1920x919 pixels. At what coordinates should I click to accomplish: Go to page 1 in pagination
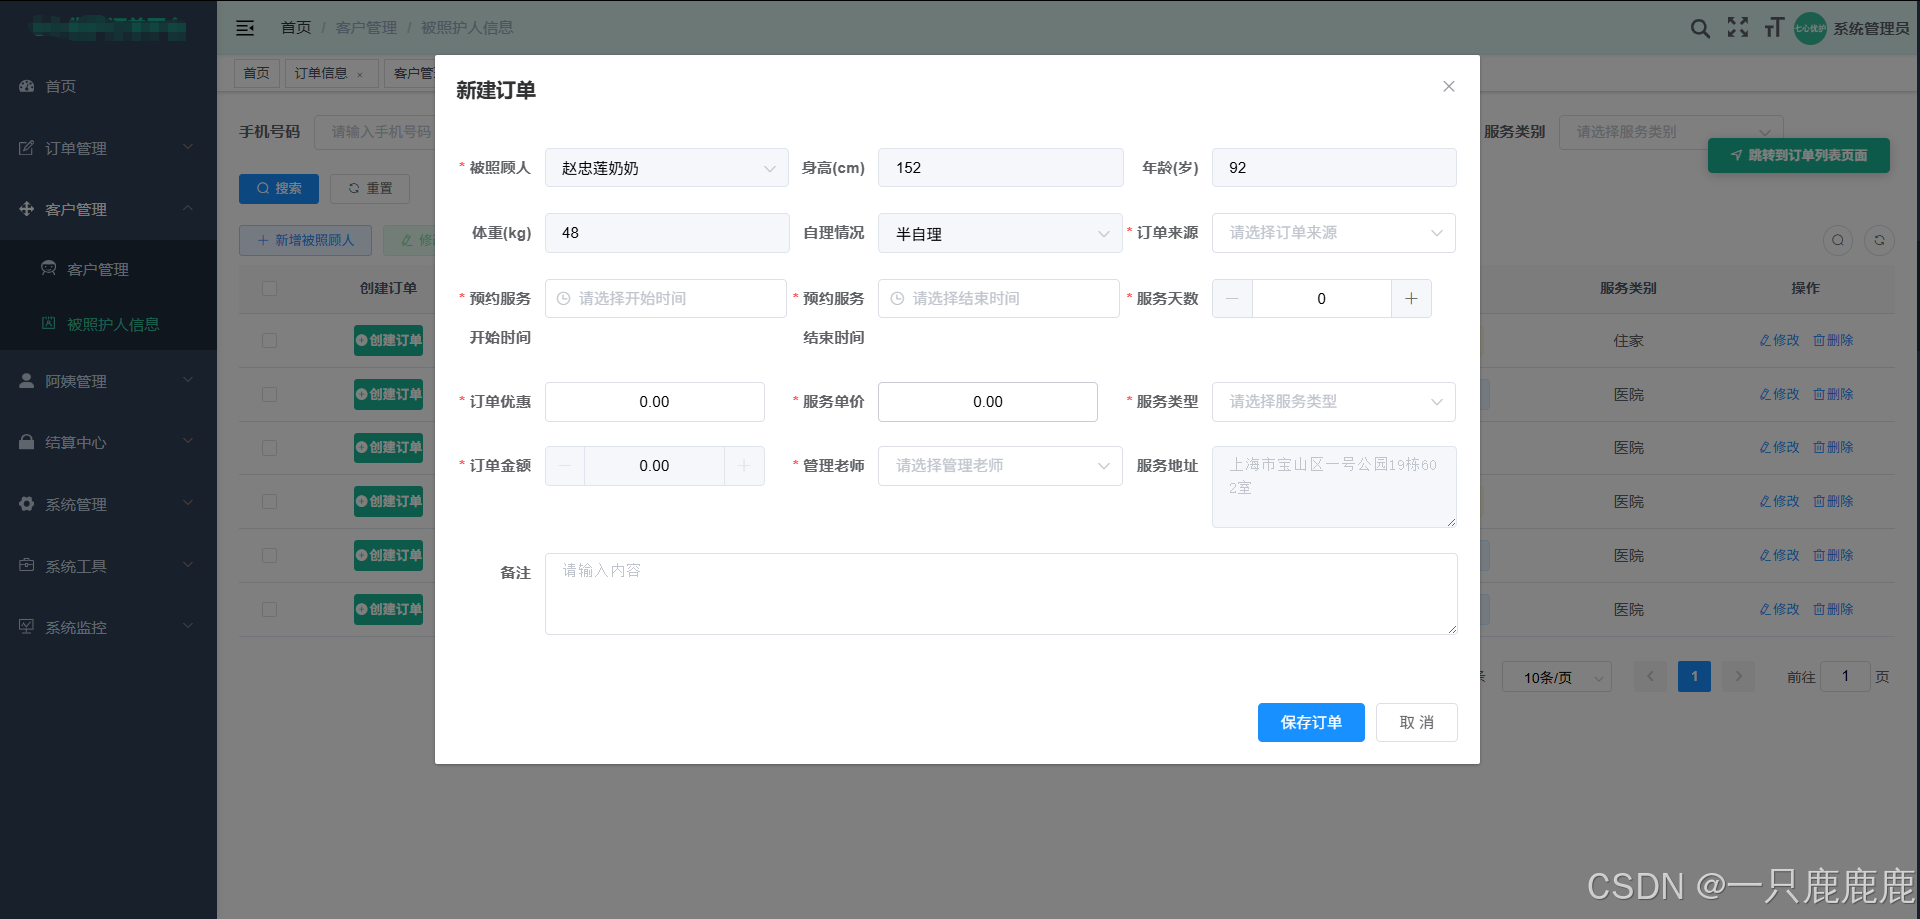click(x=1694, y=677)
